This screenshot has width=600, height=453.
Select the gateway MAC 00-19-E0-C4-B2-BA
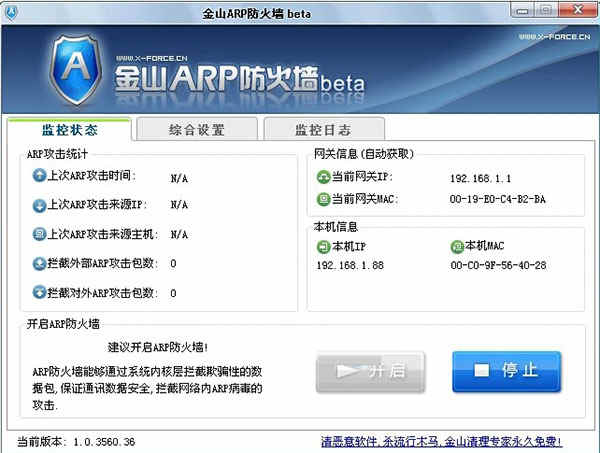[x=498, y=199]
